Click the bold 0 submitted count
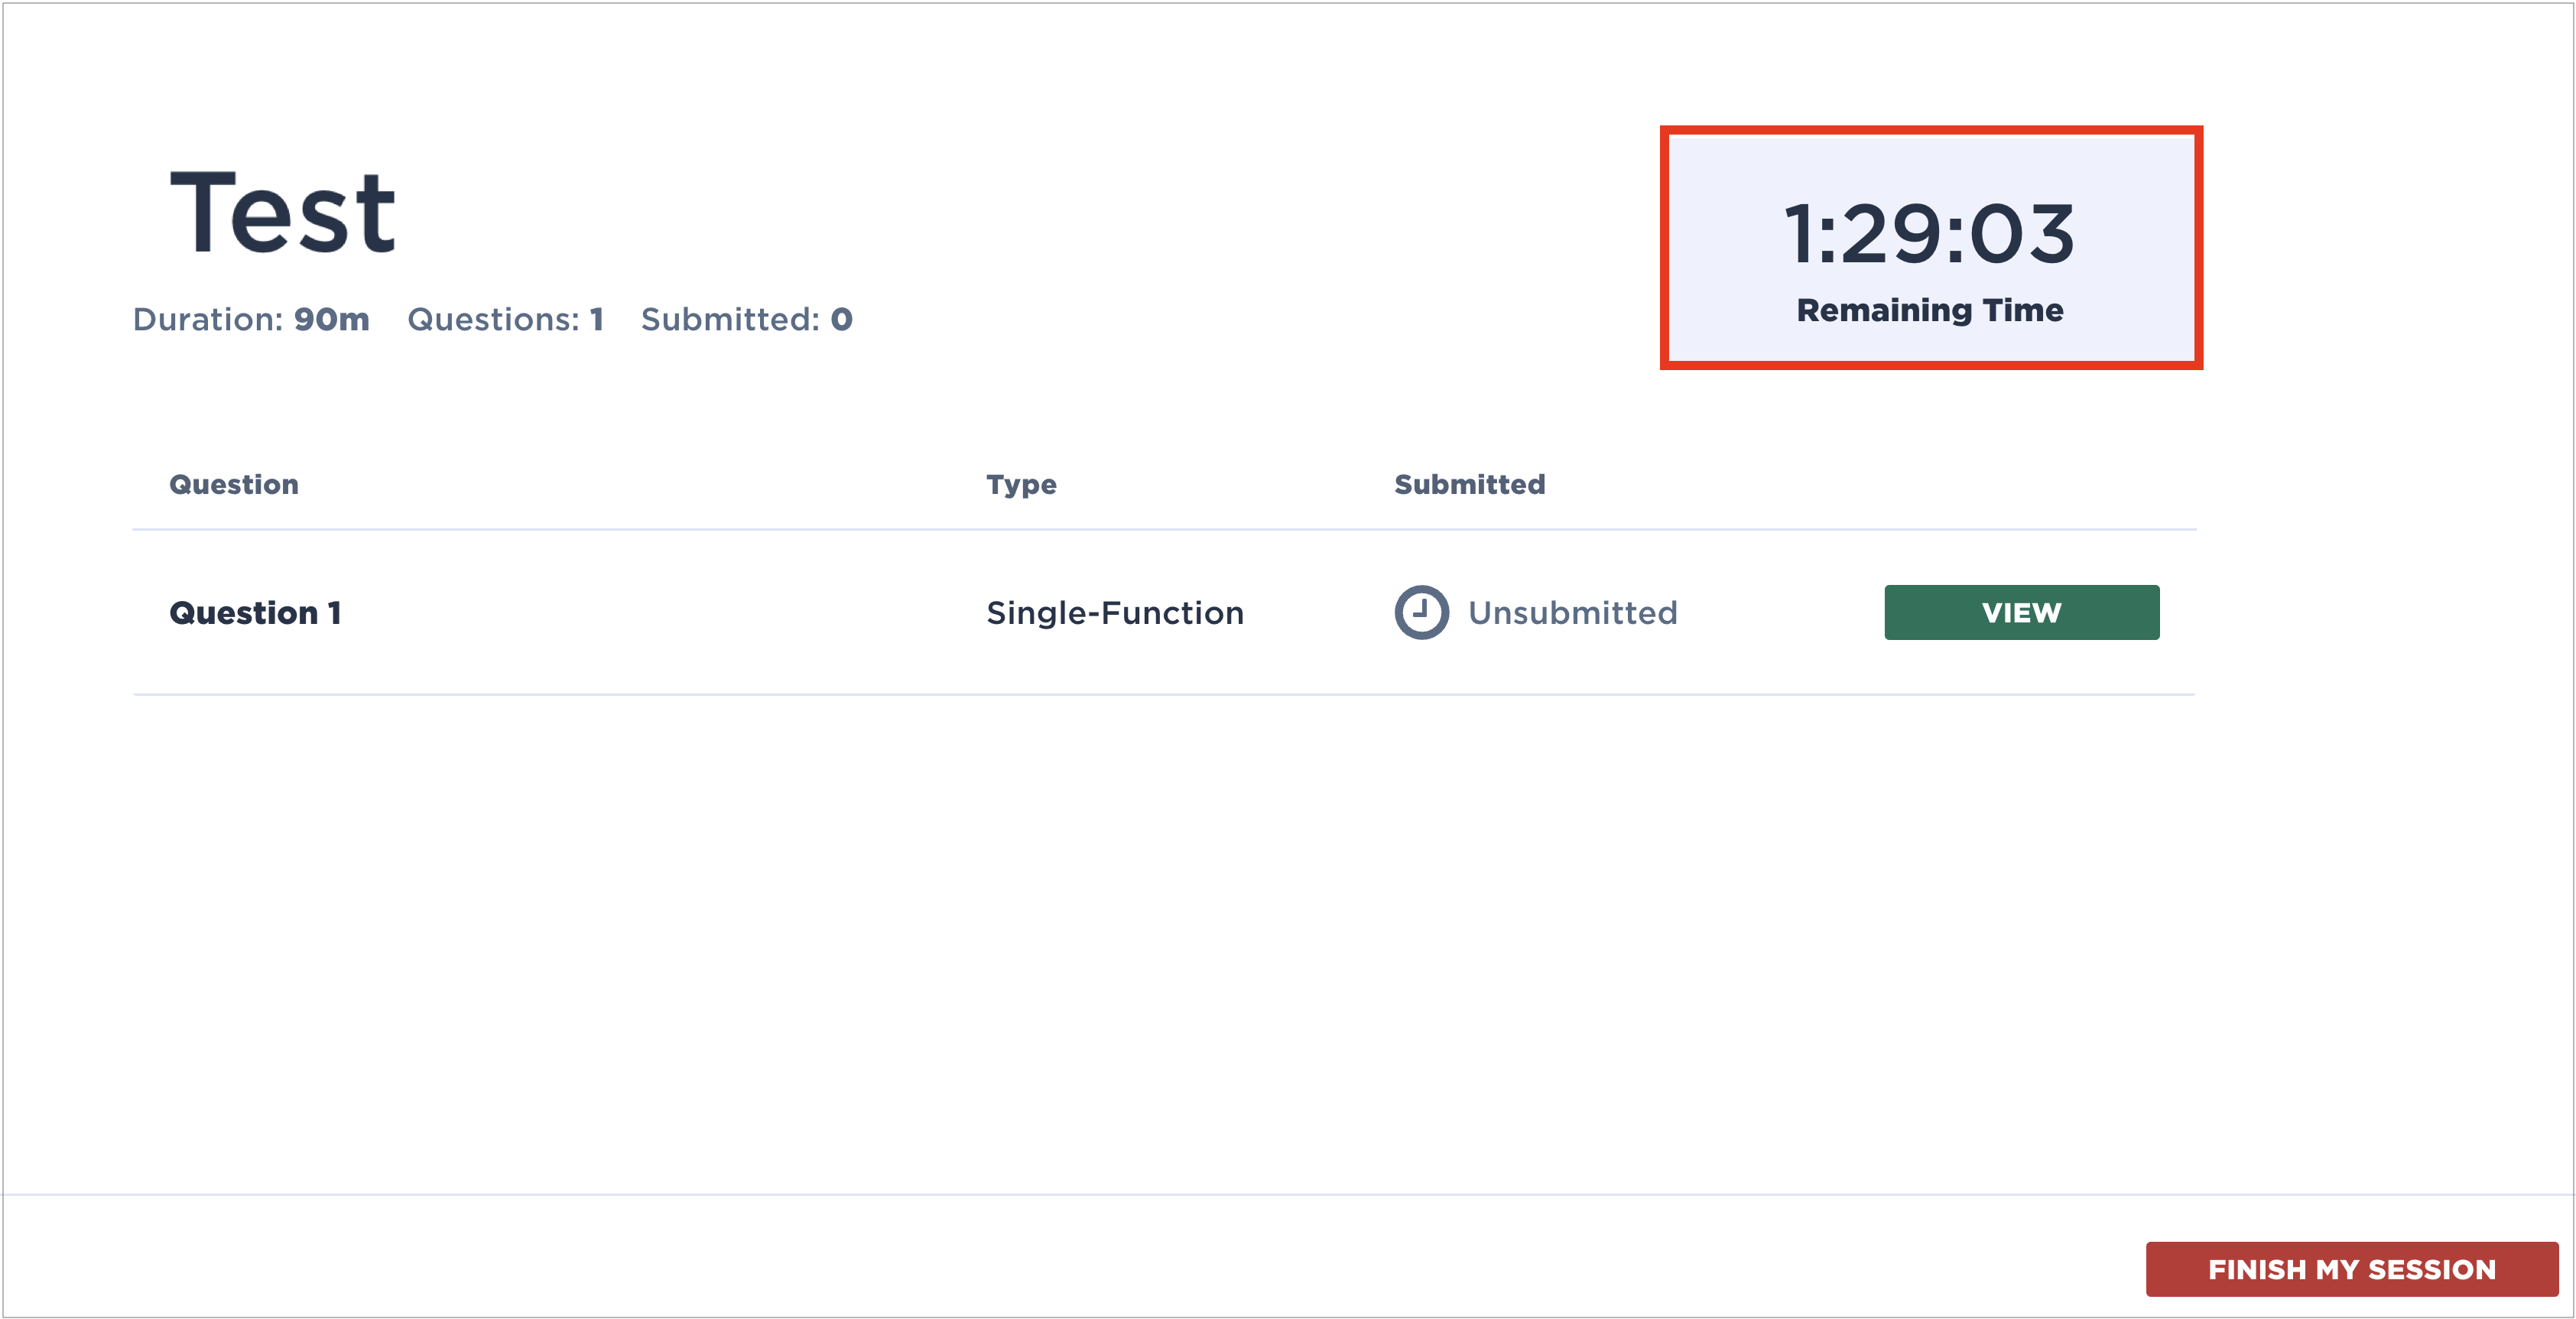Viewport: 2576px width, 1319px height. coord(841,319)
